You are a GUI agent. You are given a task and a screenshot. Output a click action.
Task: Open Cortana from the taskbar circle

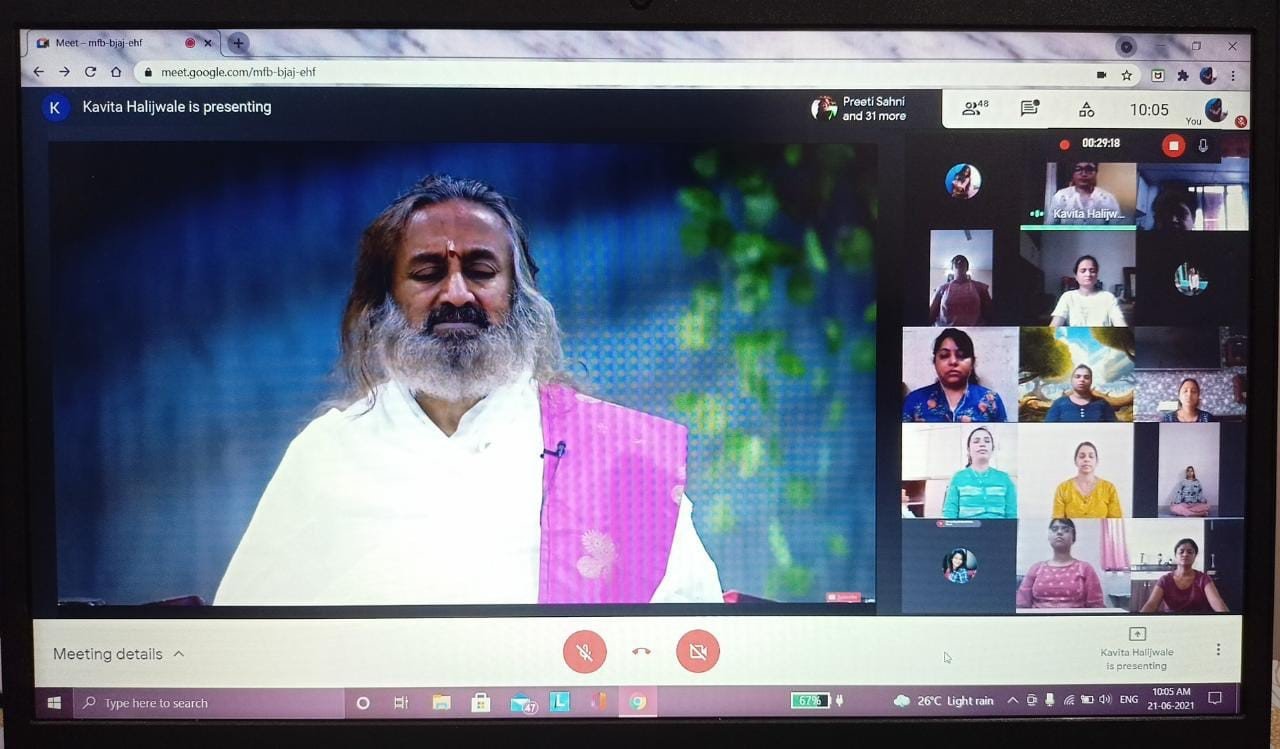pos(363,703)
